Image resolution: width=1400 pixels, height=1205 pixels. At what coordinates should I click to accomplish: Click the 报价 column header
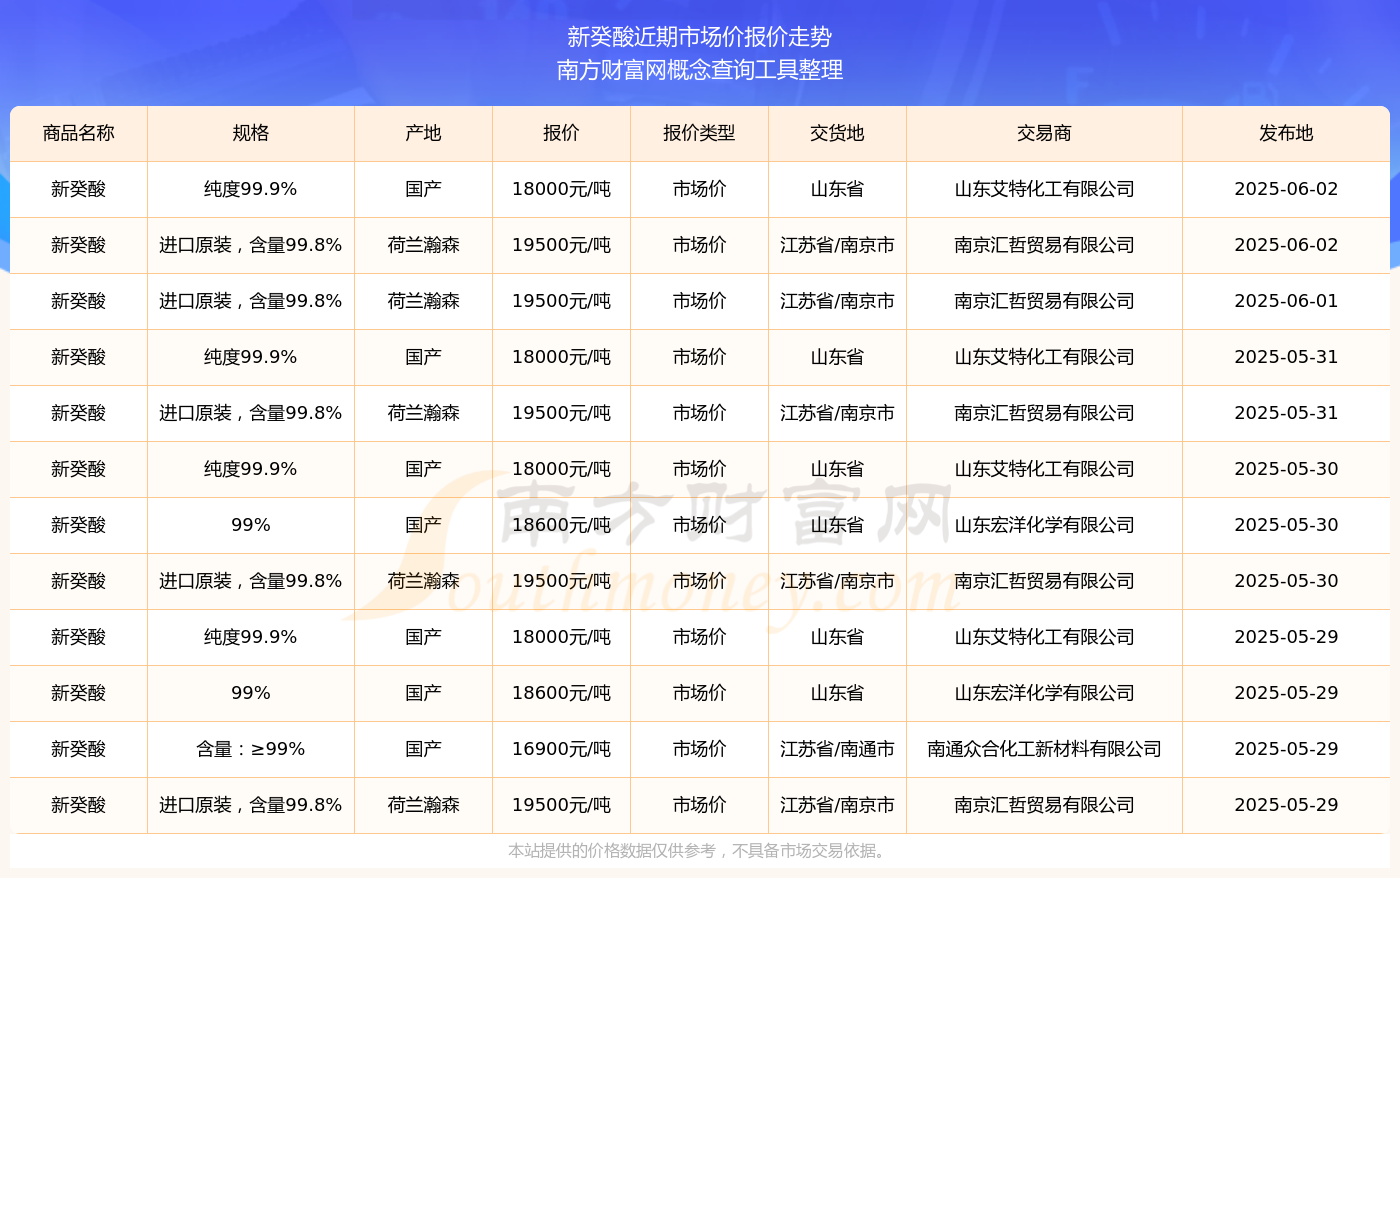click(562, 134)
